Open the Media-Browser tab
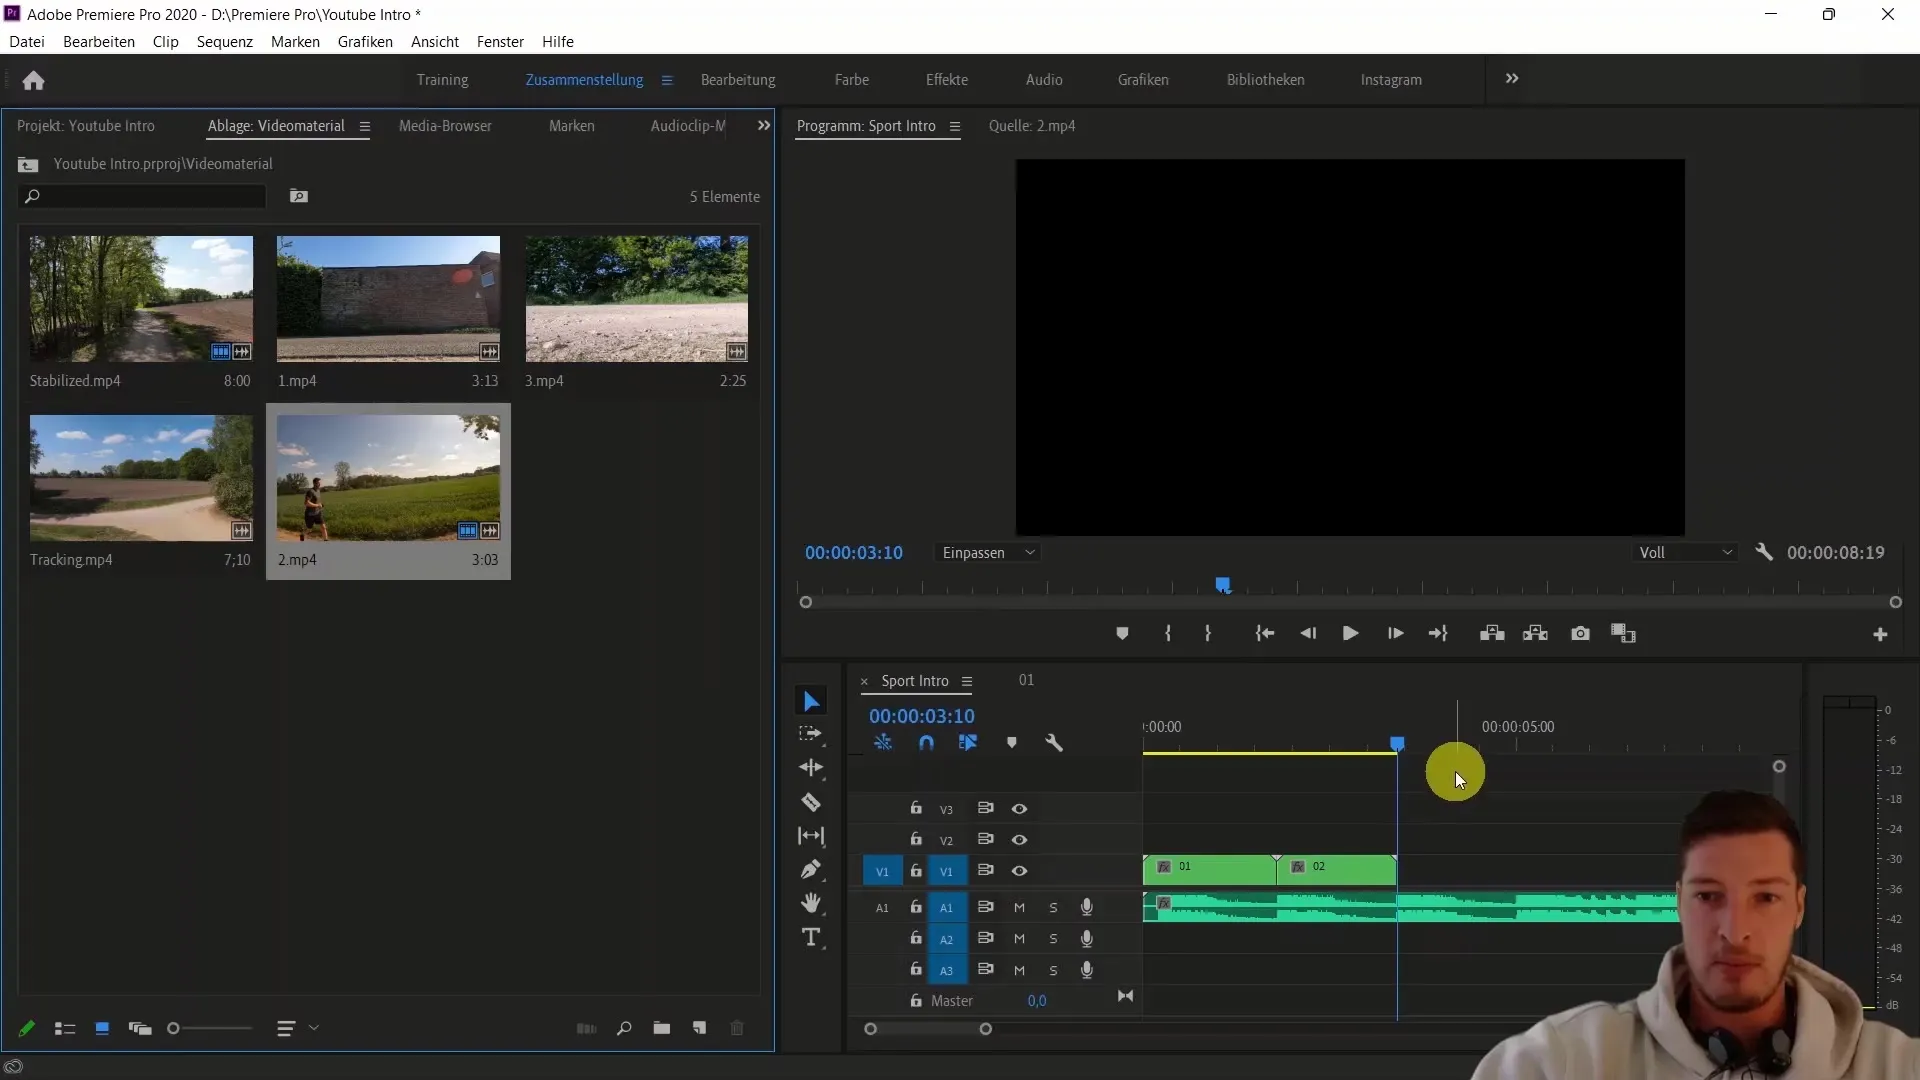Image resolution: width=1920 pixels, height=1080 pixels. click(x=445, y=126)
